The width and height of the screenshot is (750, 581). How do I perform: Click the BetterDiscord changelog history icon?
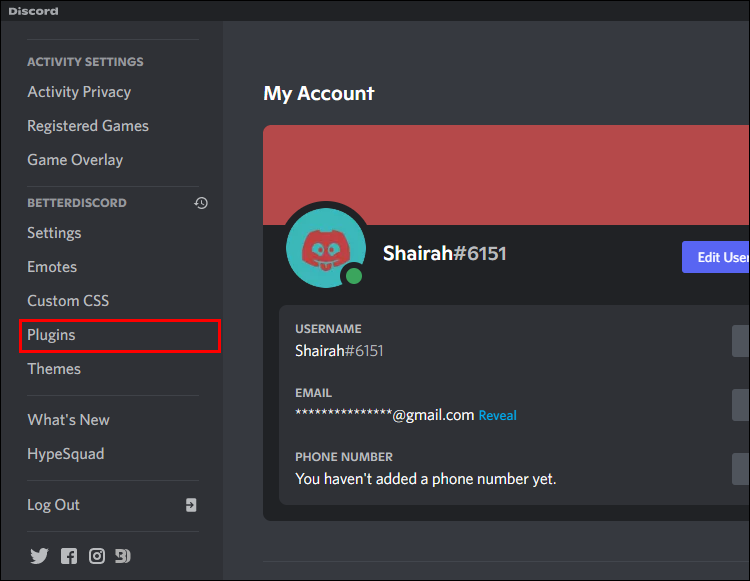point(201,203)
